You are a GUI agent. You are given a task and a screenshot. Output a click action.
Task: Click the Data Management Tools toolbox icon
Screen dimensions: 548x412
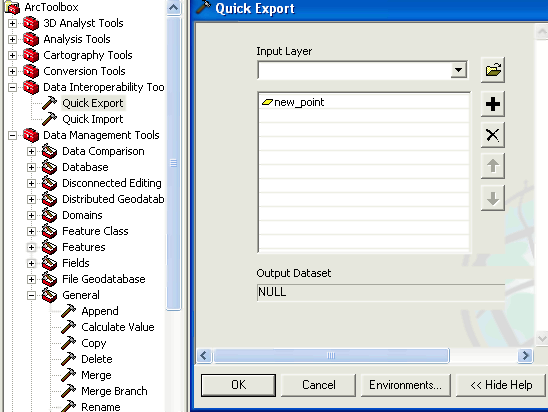point(31,135)
